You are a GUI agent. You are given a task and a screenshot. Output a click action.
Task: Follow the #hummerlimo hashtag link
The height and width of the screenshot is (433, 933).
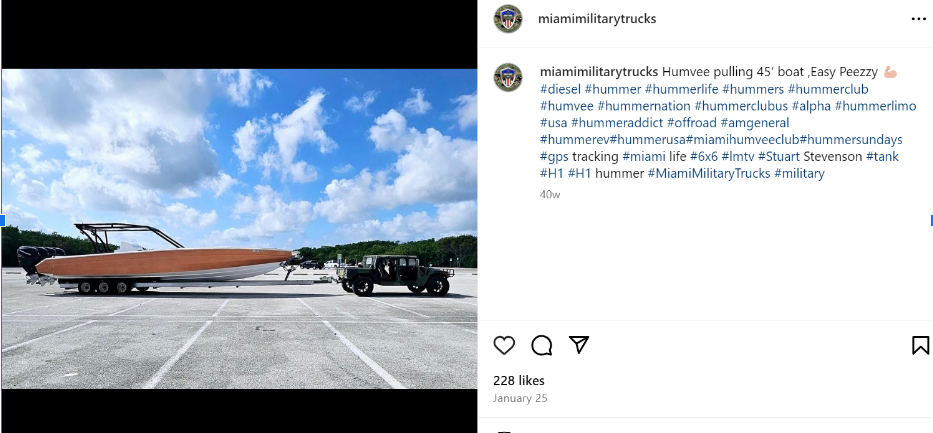pyautogui.click(x=875, y=106)
